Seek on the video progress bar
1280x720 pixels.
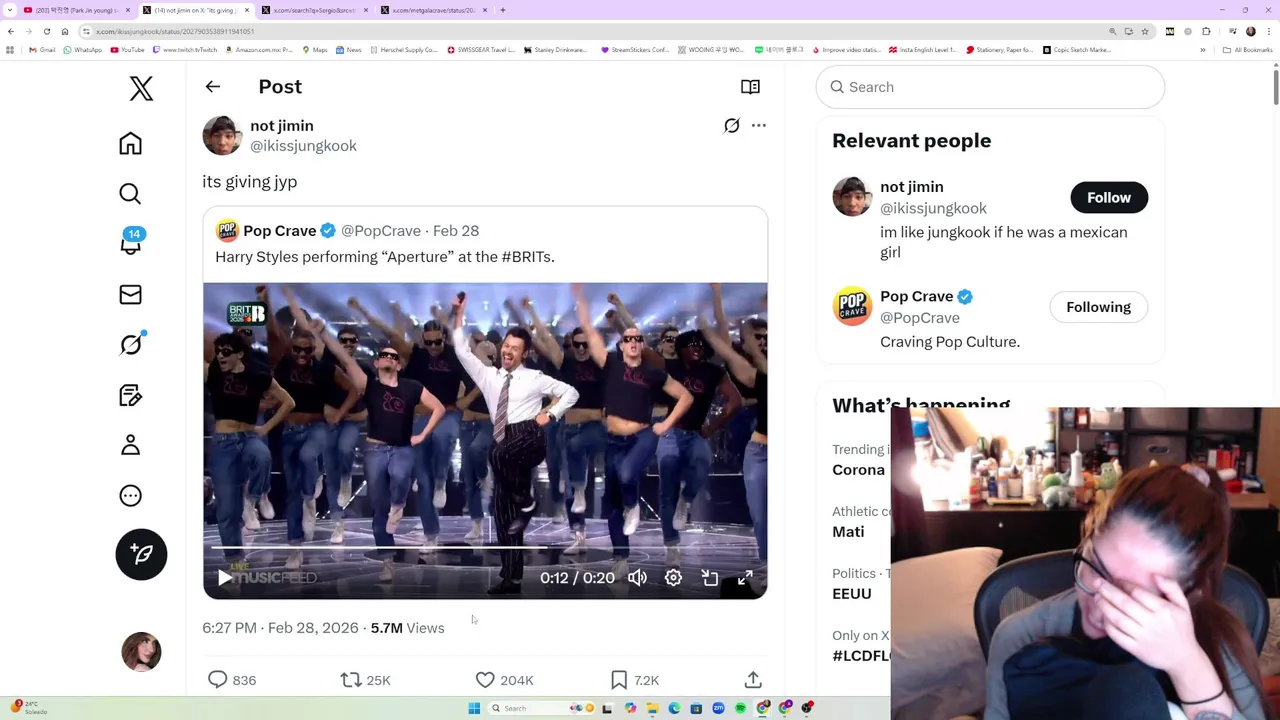485,549
